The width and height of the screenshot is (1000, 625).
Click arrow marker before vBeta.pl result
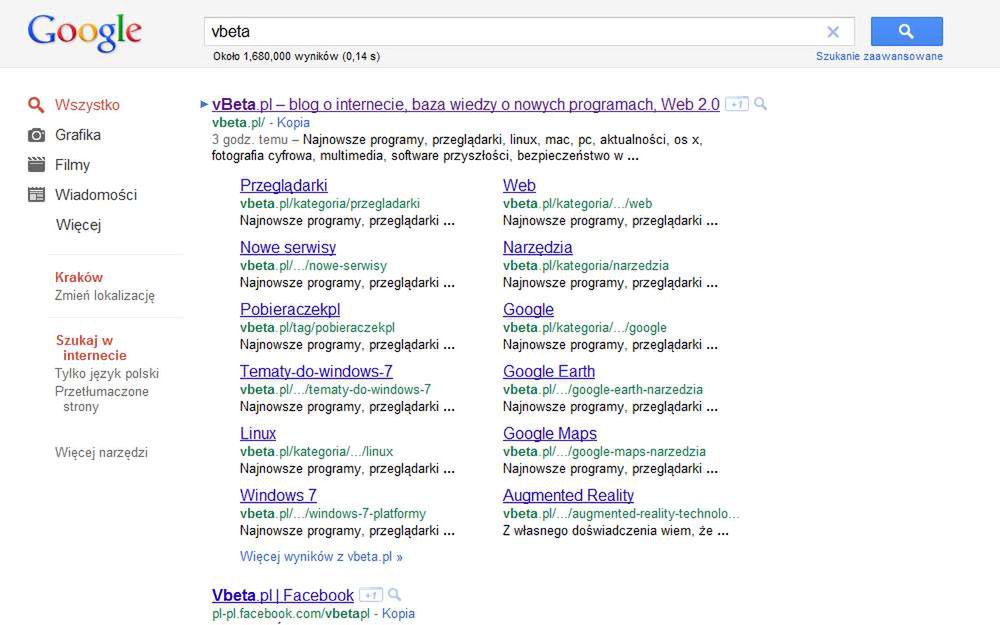pyautogui.click(x=204, y=104)
